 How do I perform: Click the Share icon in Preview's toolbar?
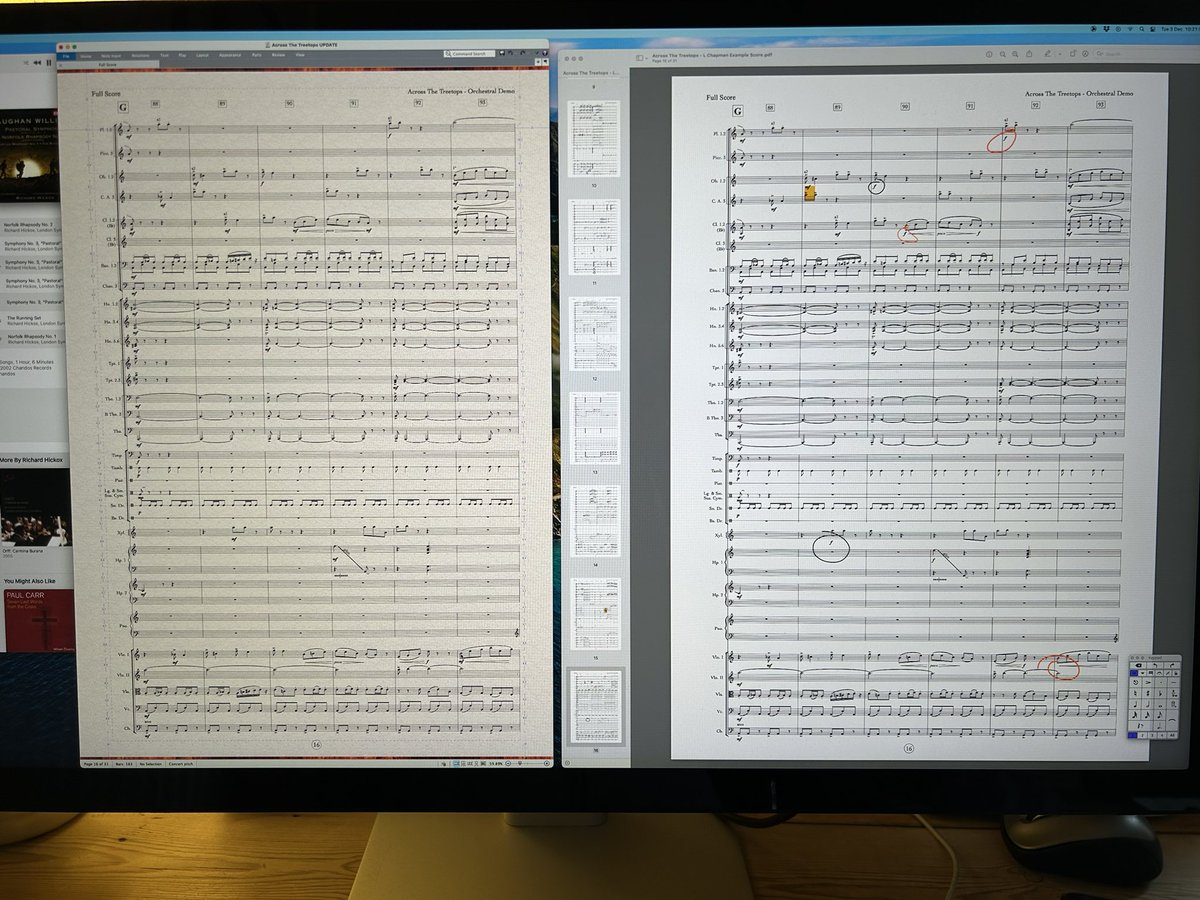coord(1029,54)
